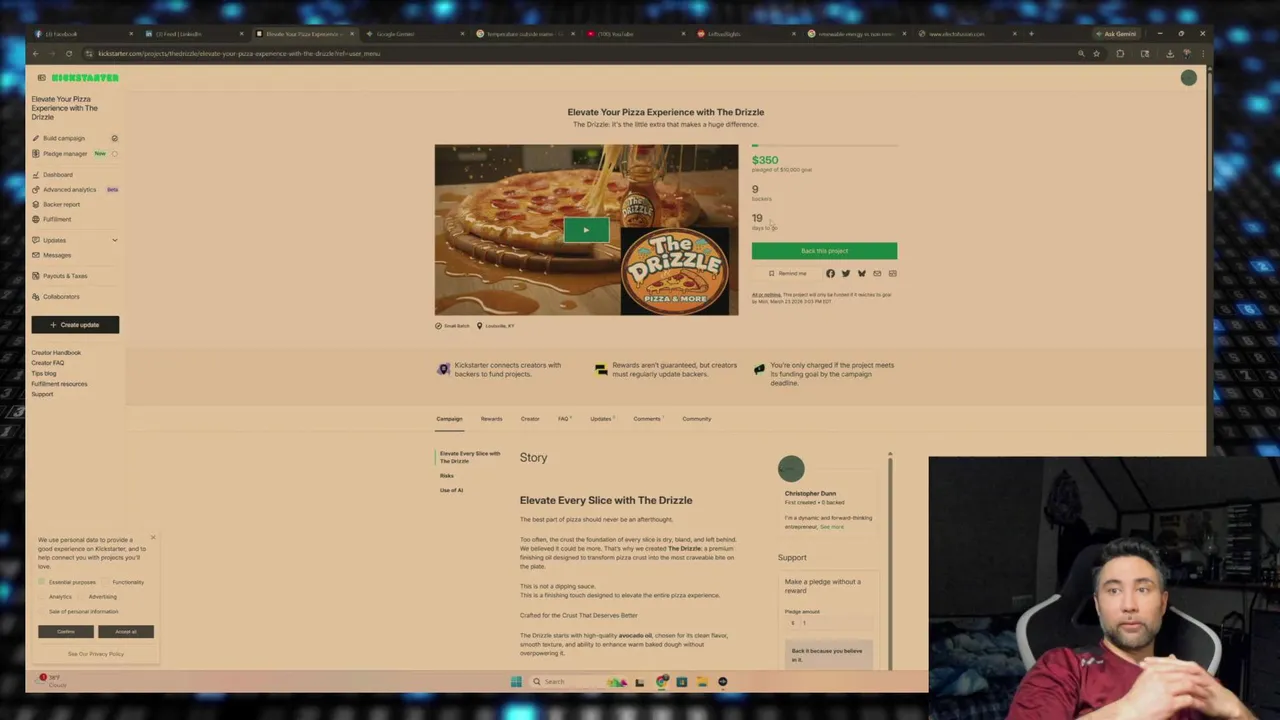Viewport: 1280px width, 720px height.
Task: Click the Small Batch category tag
Action: pos(452,326)
